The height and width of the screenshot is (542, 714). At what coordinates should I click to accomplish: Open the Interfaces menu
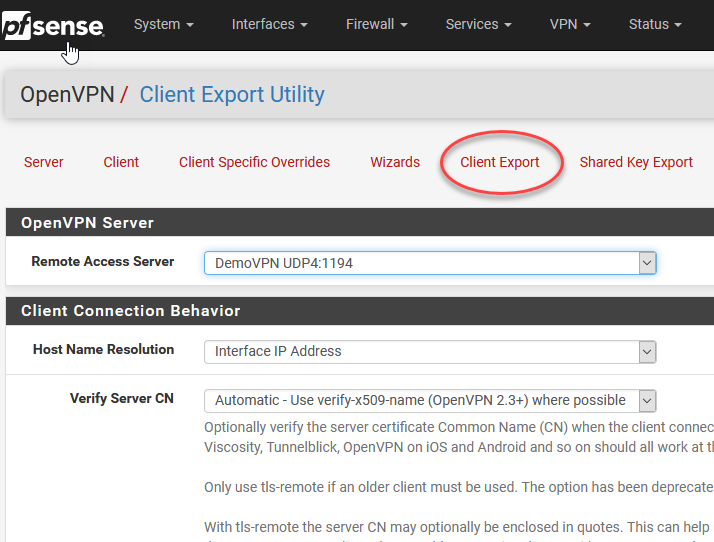(270, 24)
